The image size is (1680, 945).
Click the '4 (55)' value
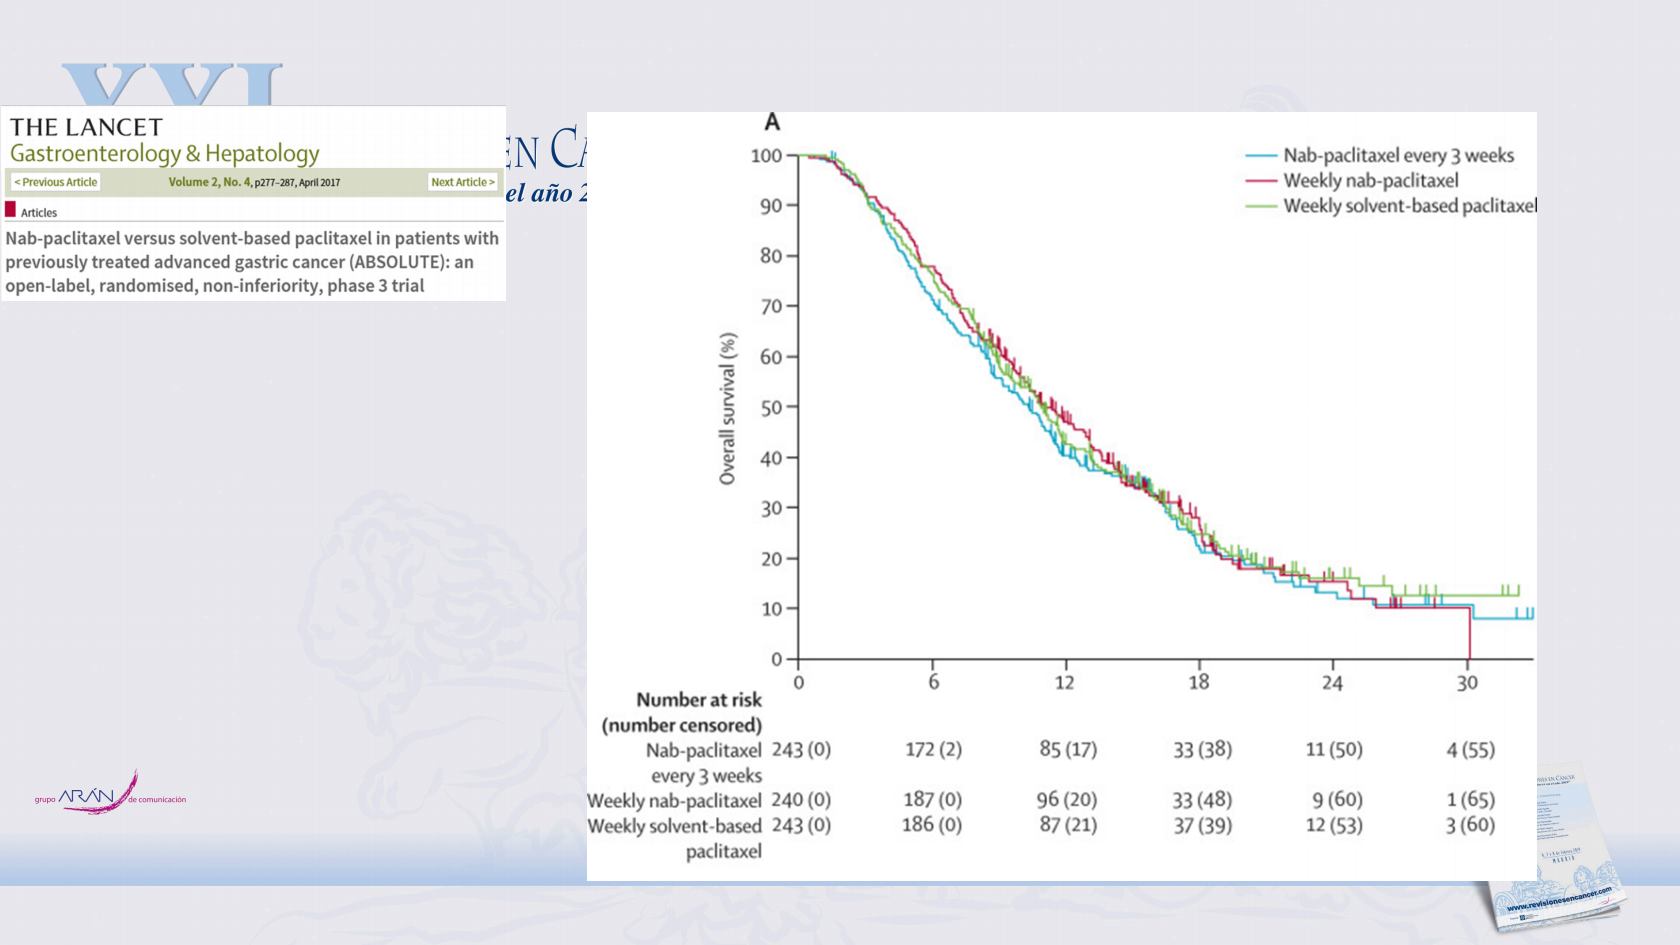(x=1470, y=750)
